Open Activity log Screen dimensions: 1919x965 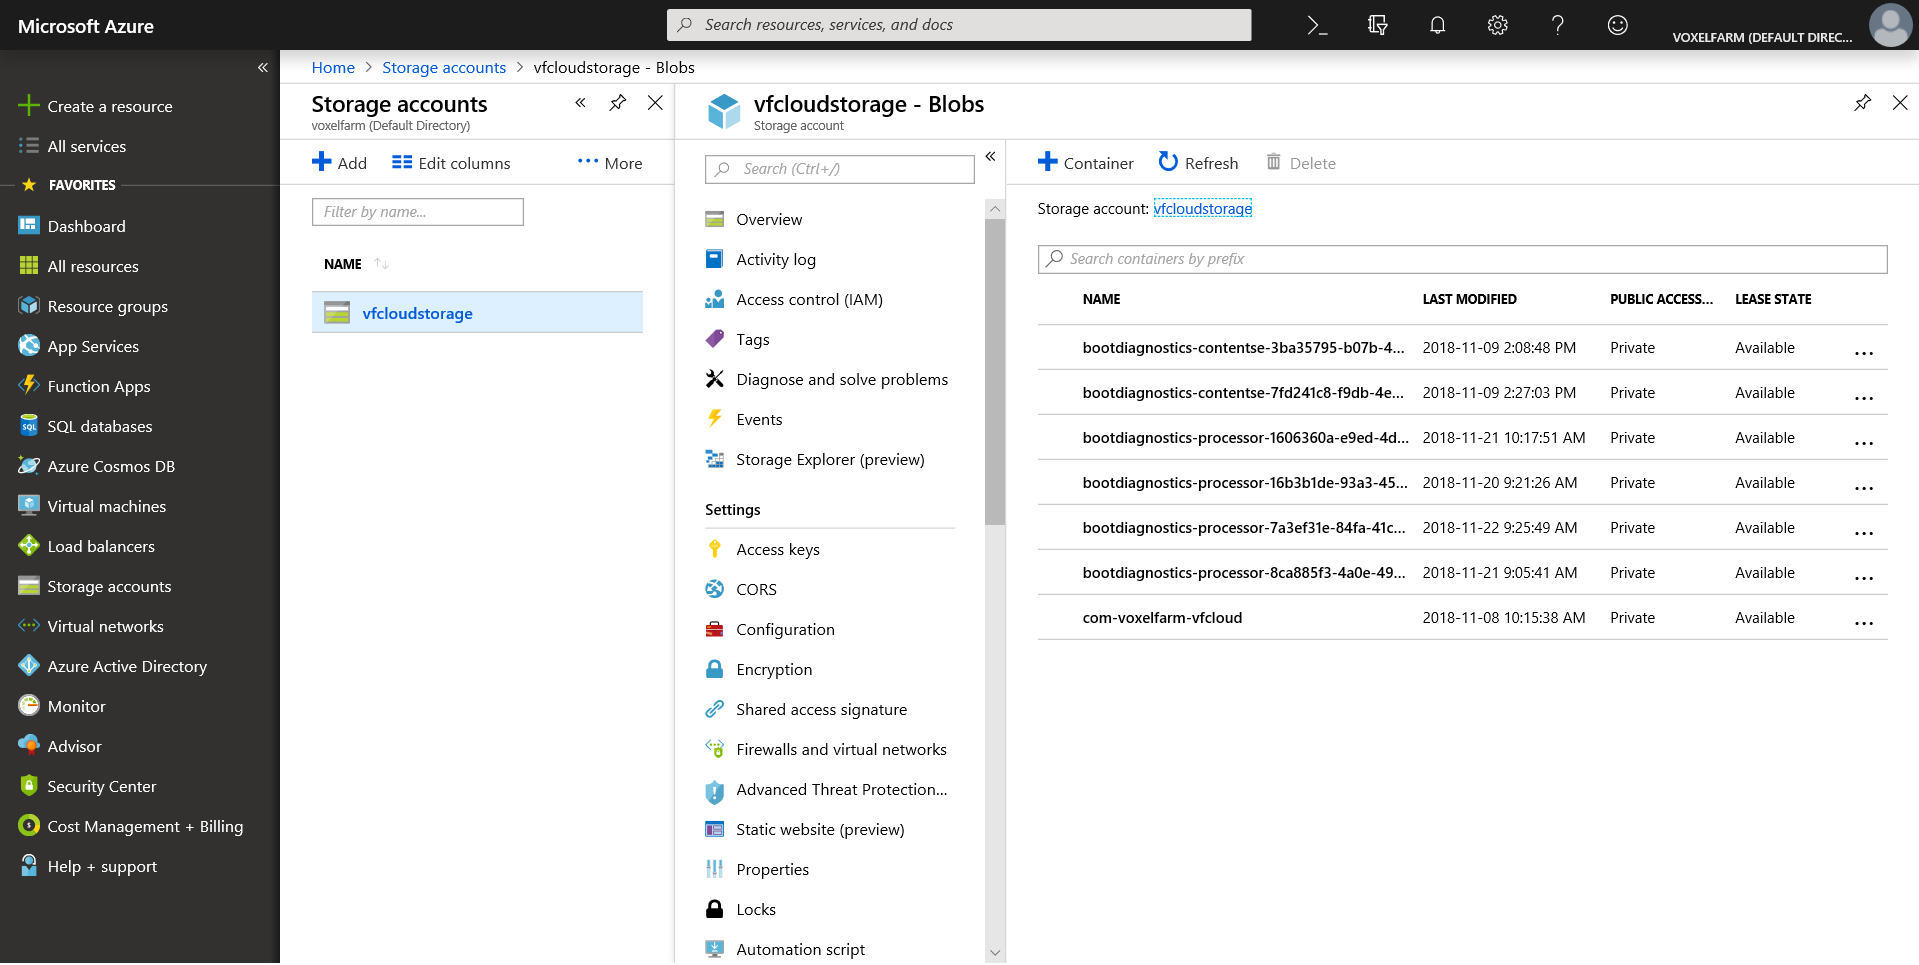776,259
